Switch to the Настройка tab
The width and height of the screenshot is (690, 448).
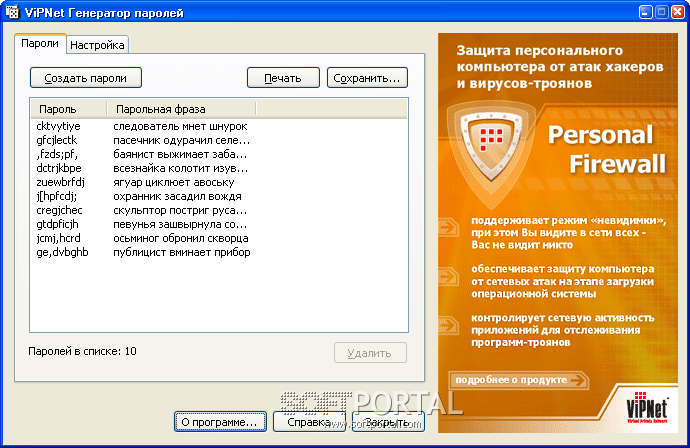[97, 45]
